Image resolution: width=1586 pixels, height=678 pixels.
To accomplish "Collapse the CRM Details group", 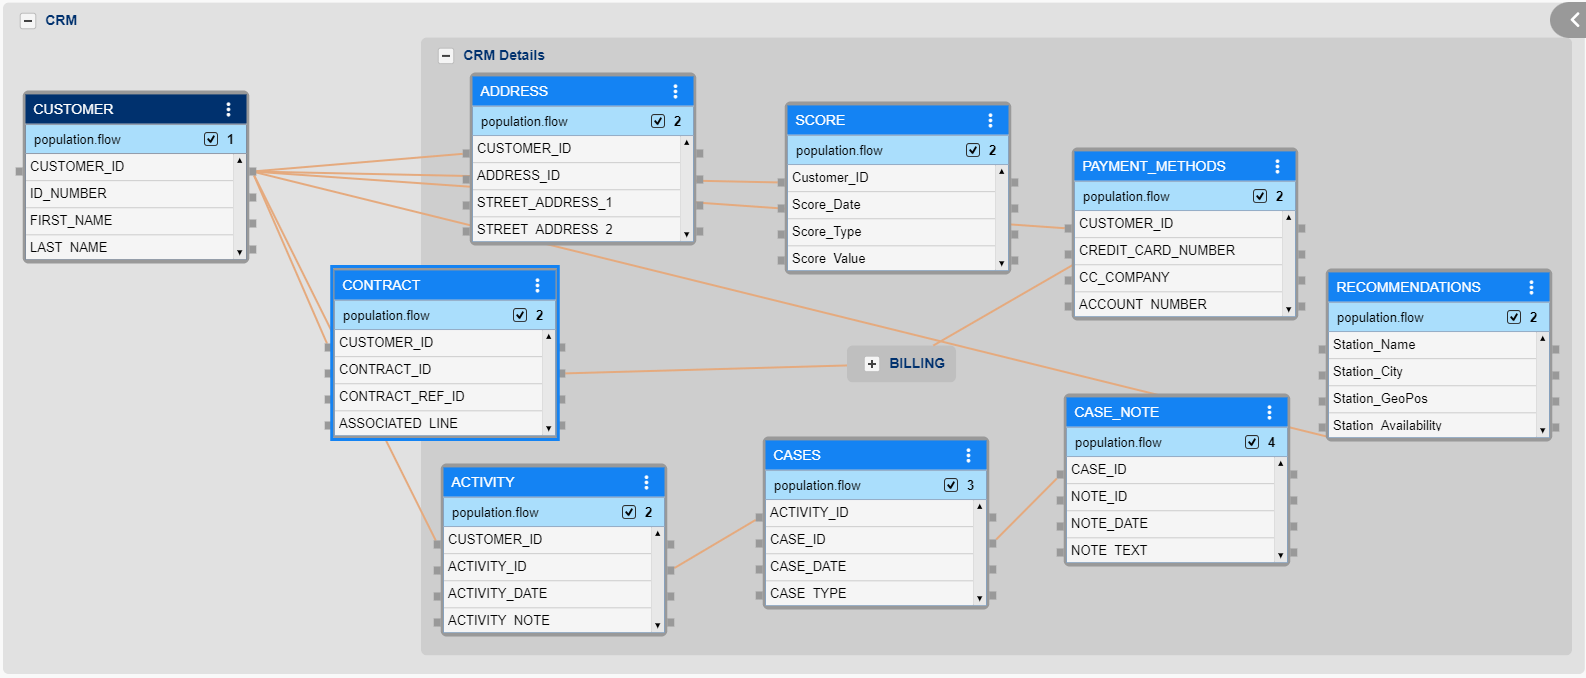I will 446,56.
